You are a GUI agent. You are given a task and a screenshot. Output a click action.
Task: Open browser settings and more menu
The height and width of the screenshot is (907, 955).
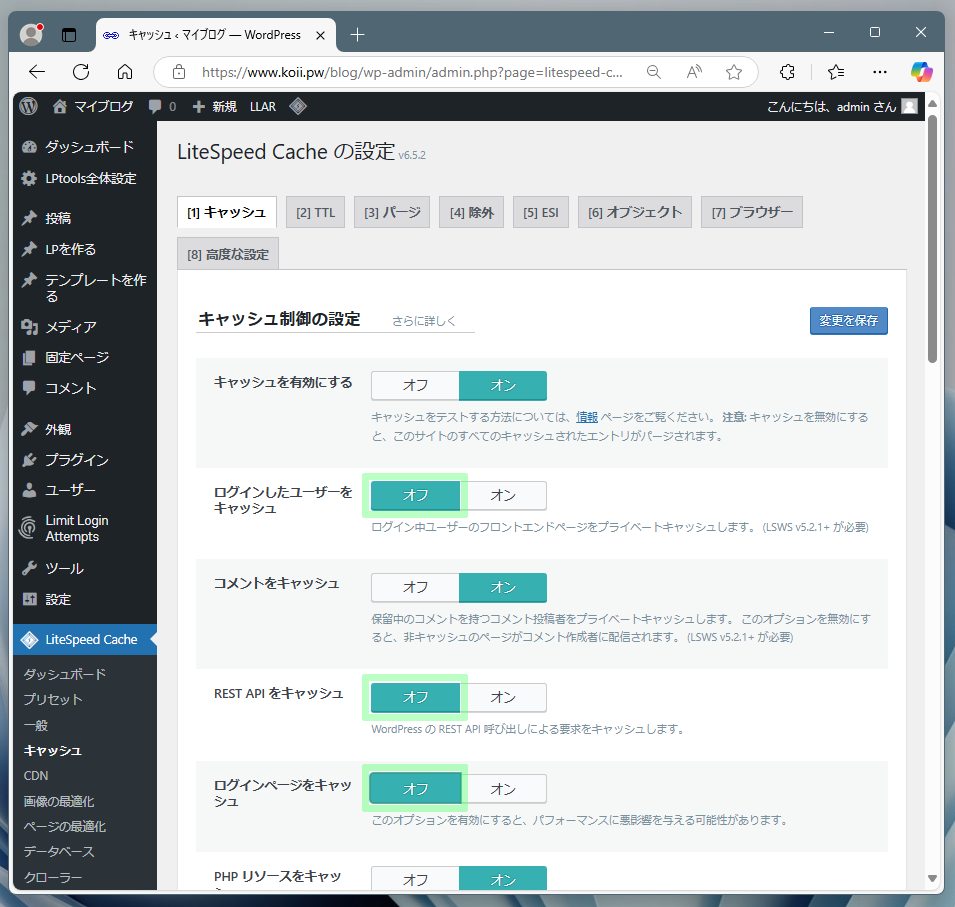pos(880,72)
